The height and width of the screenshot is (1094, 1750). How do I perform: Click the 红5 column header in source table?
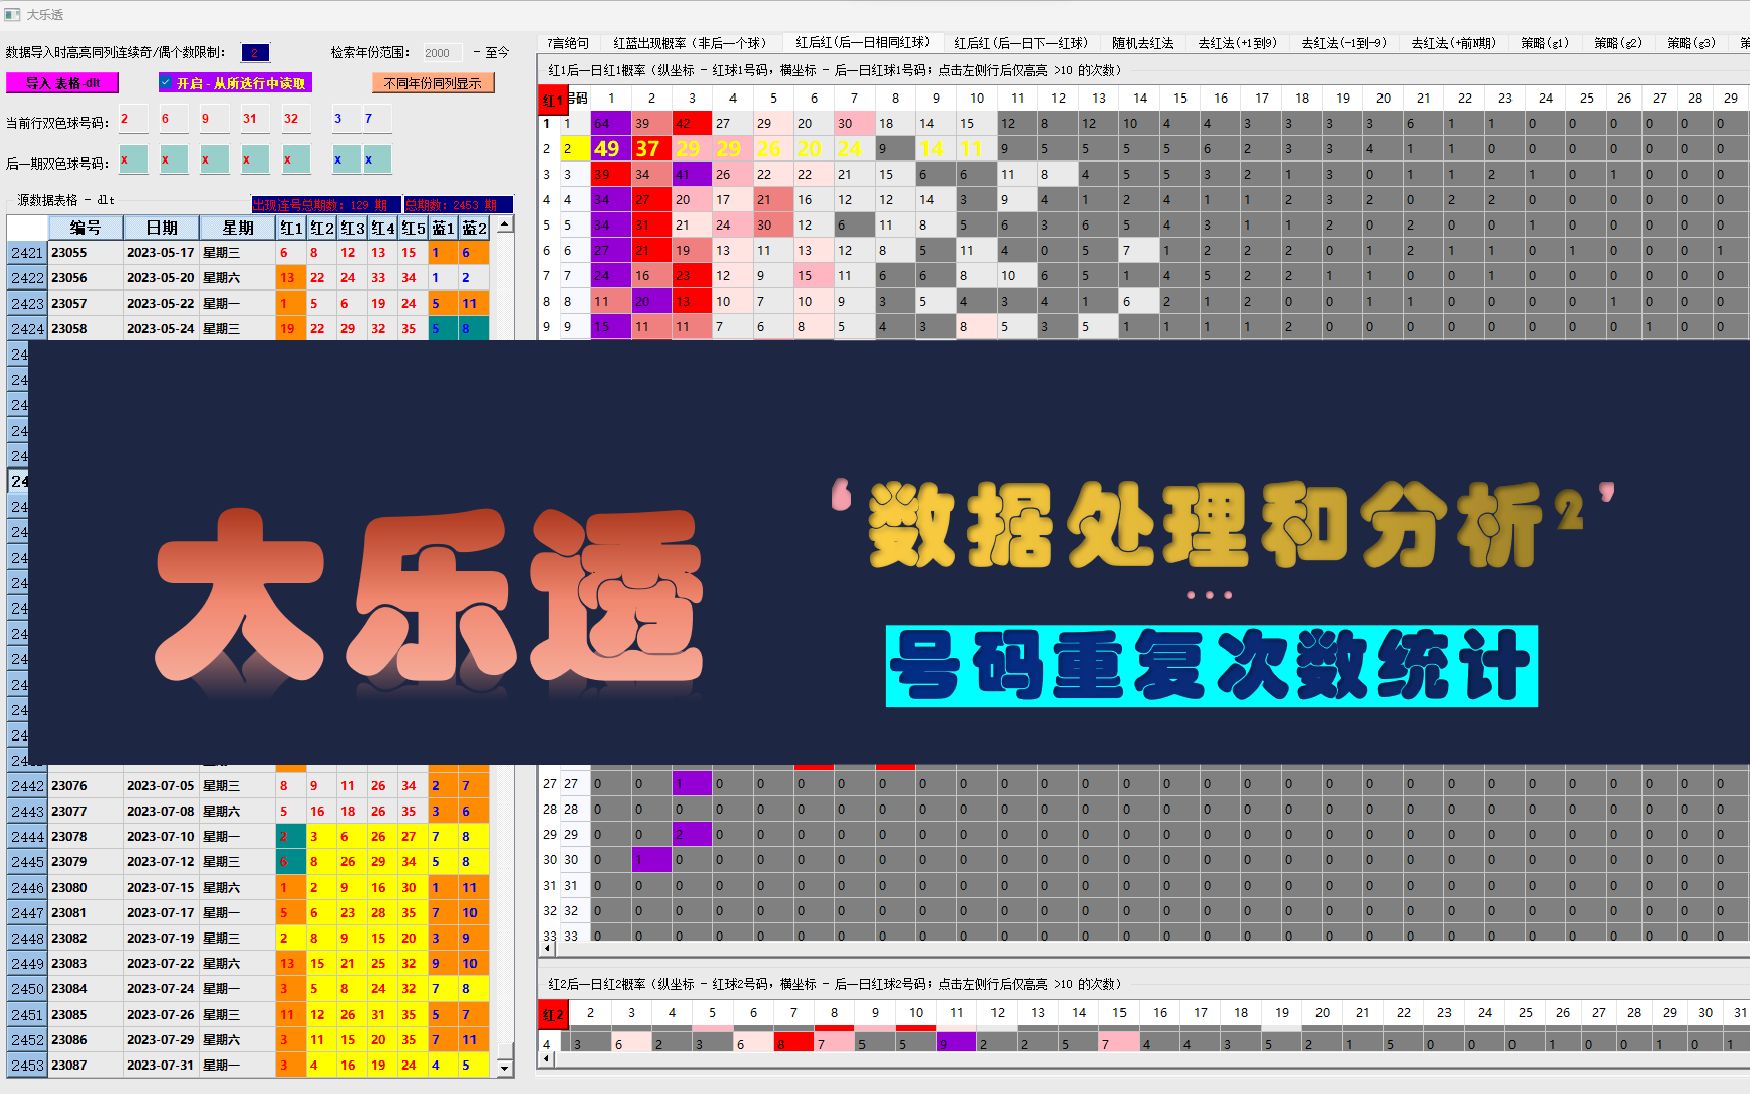tap(413, 228)
